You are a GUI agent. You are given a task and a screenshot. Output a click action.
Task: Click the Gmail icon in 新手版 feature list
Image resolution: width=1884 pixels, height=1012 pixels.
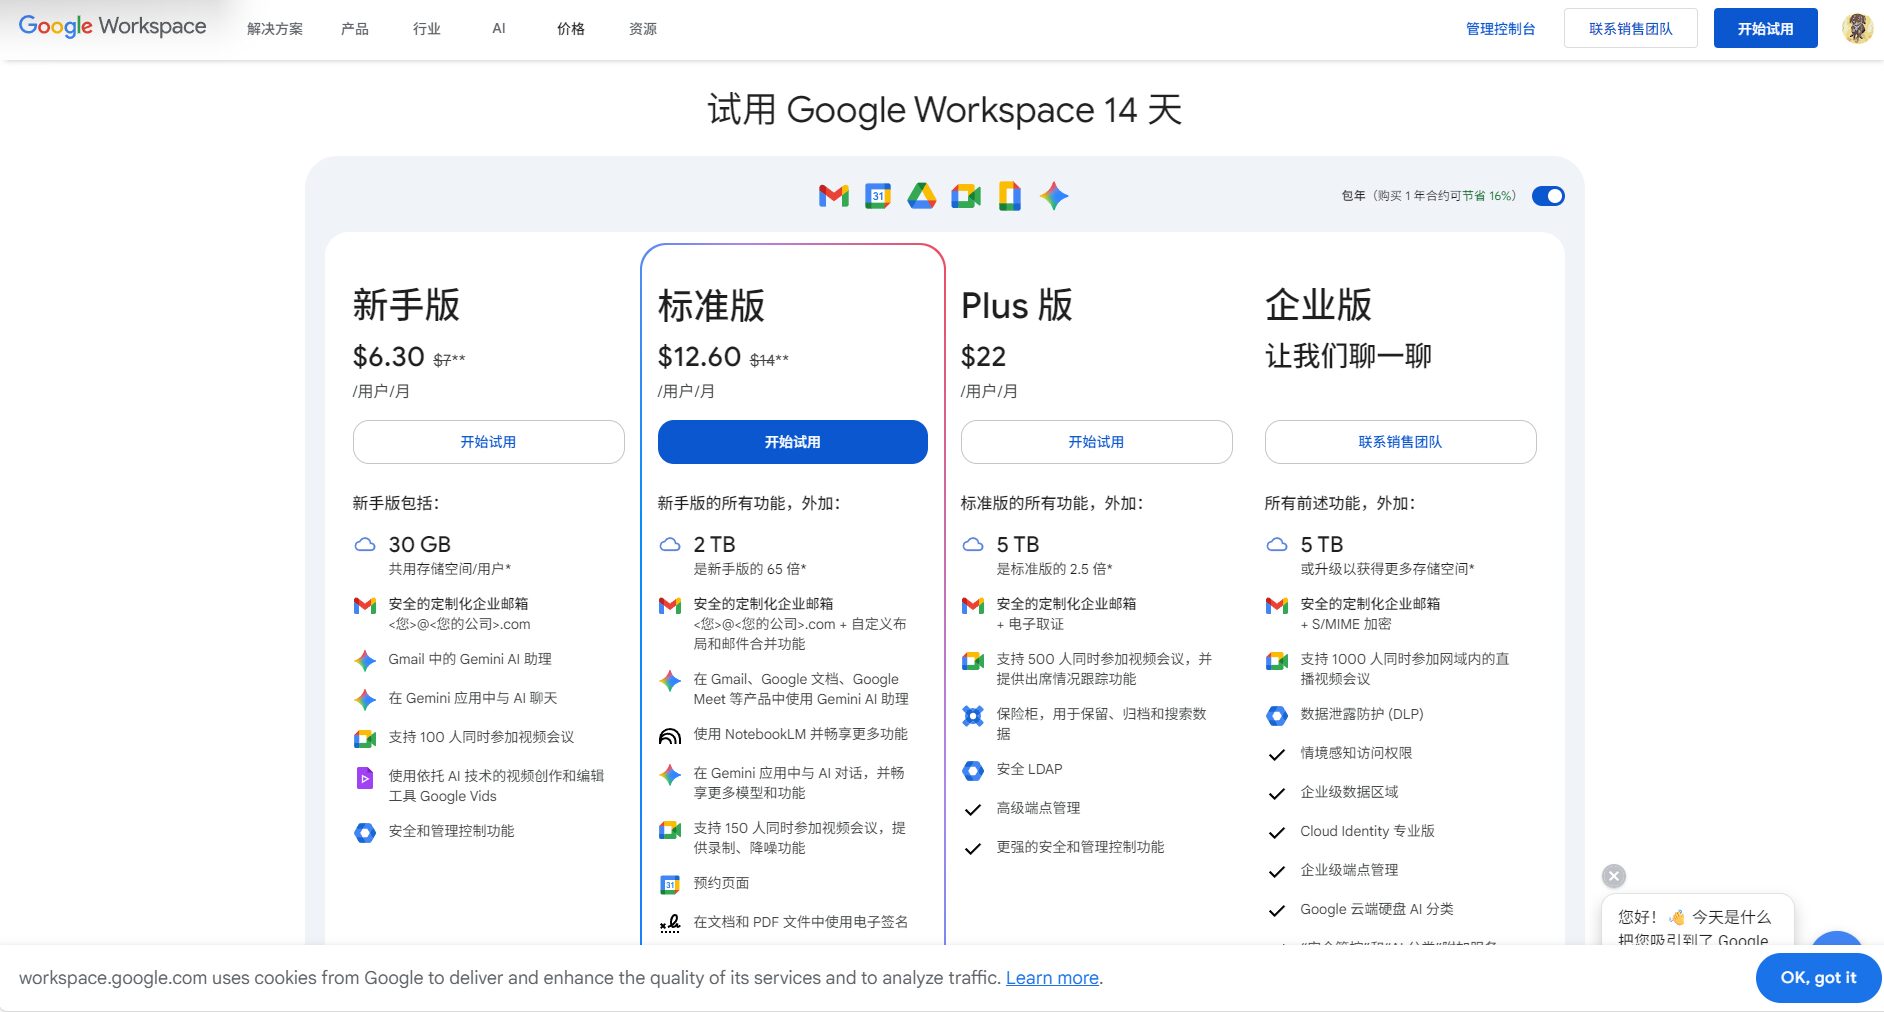click(x=365, y=605)
